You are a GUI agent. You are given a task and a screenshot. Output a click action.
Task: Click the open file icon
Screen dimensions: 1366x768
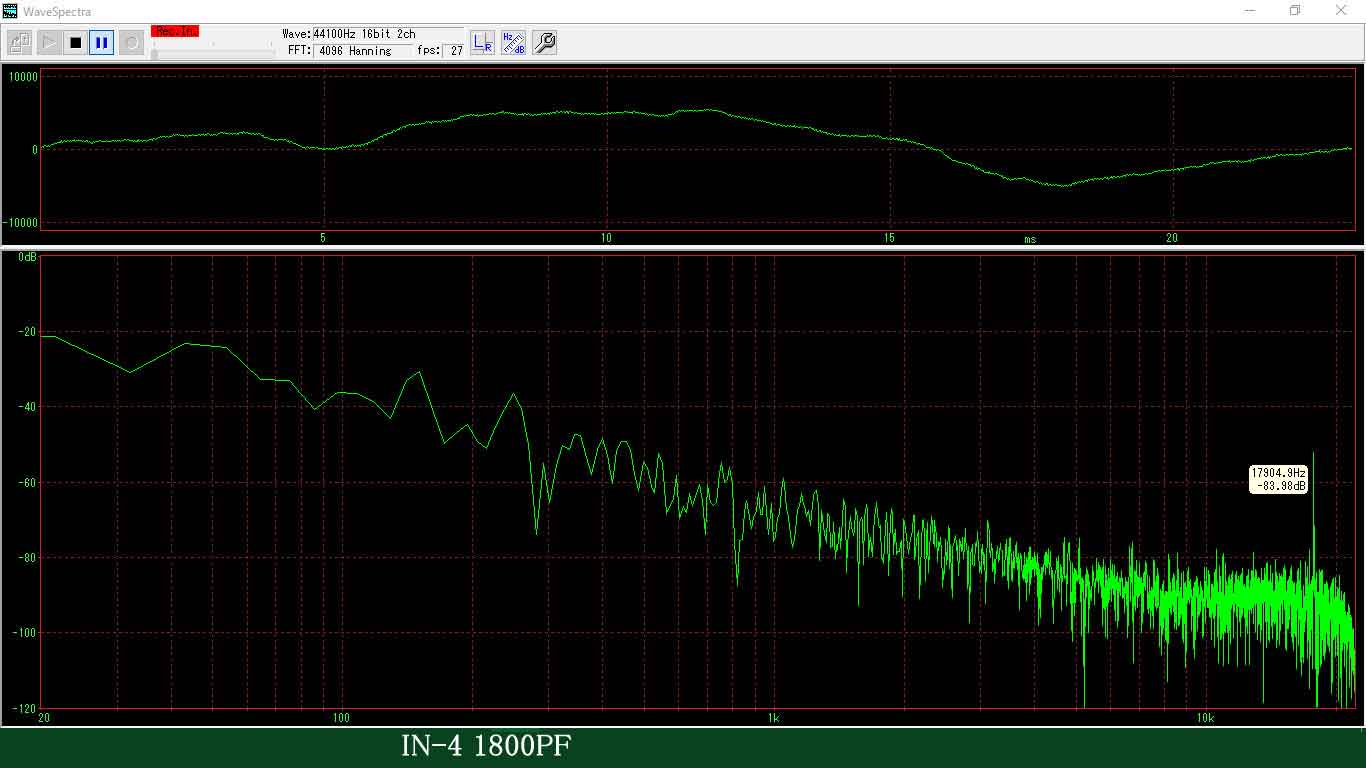pos(20,43)
